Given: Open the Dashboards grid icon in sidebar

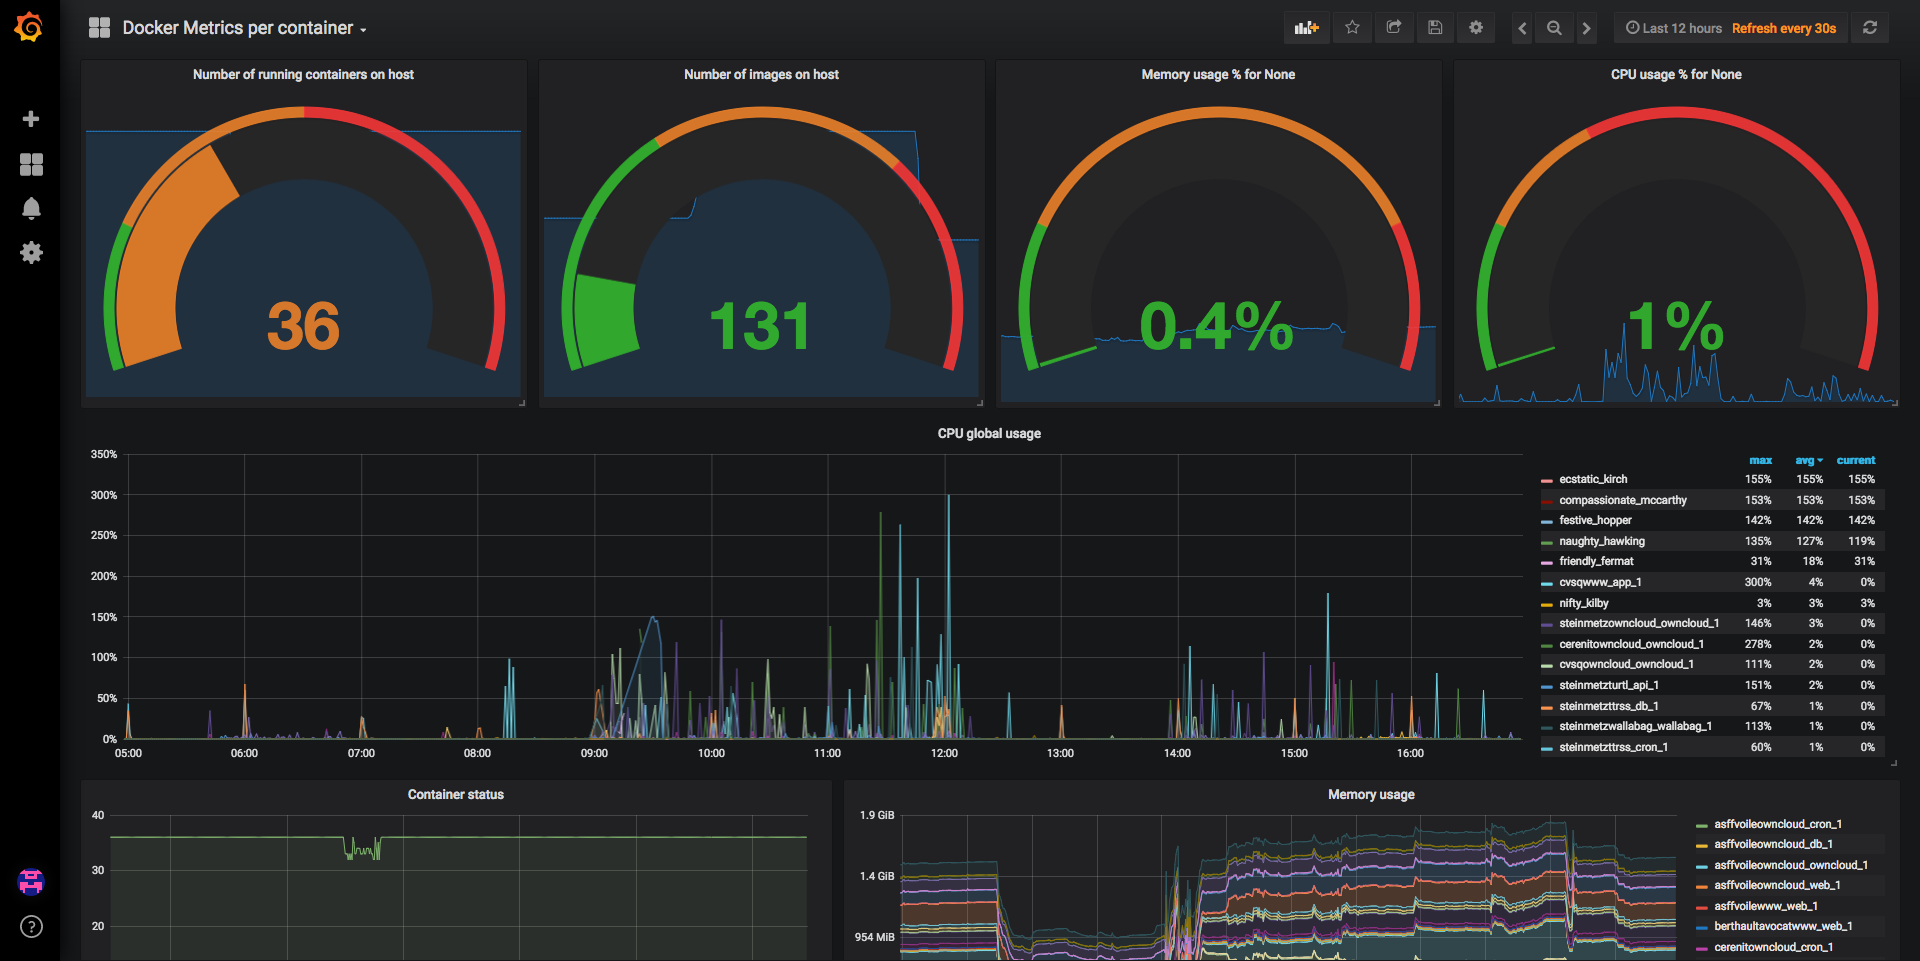Looking at the screenshot, I should [31, 164].
